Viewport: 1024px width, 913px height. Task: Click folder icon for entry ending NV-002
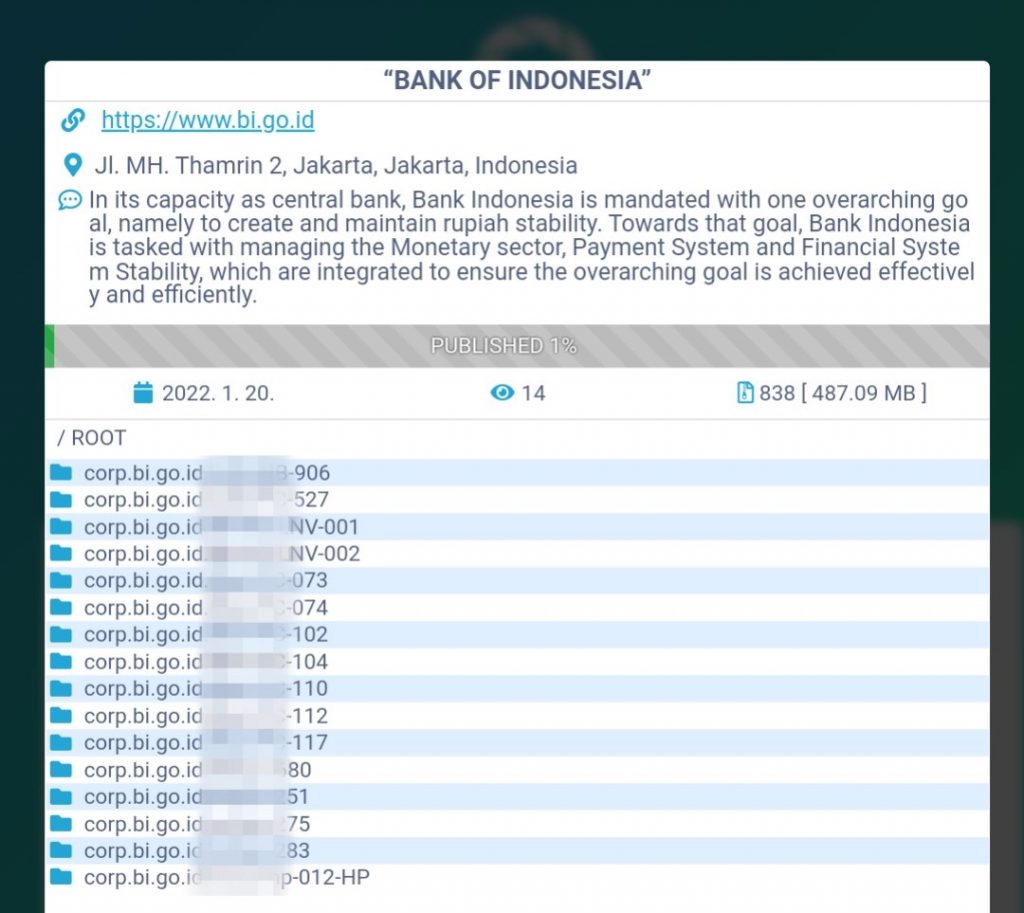pyautogui.click(x=61, y=554)
